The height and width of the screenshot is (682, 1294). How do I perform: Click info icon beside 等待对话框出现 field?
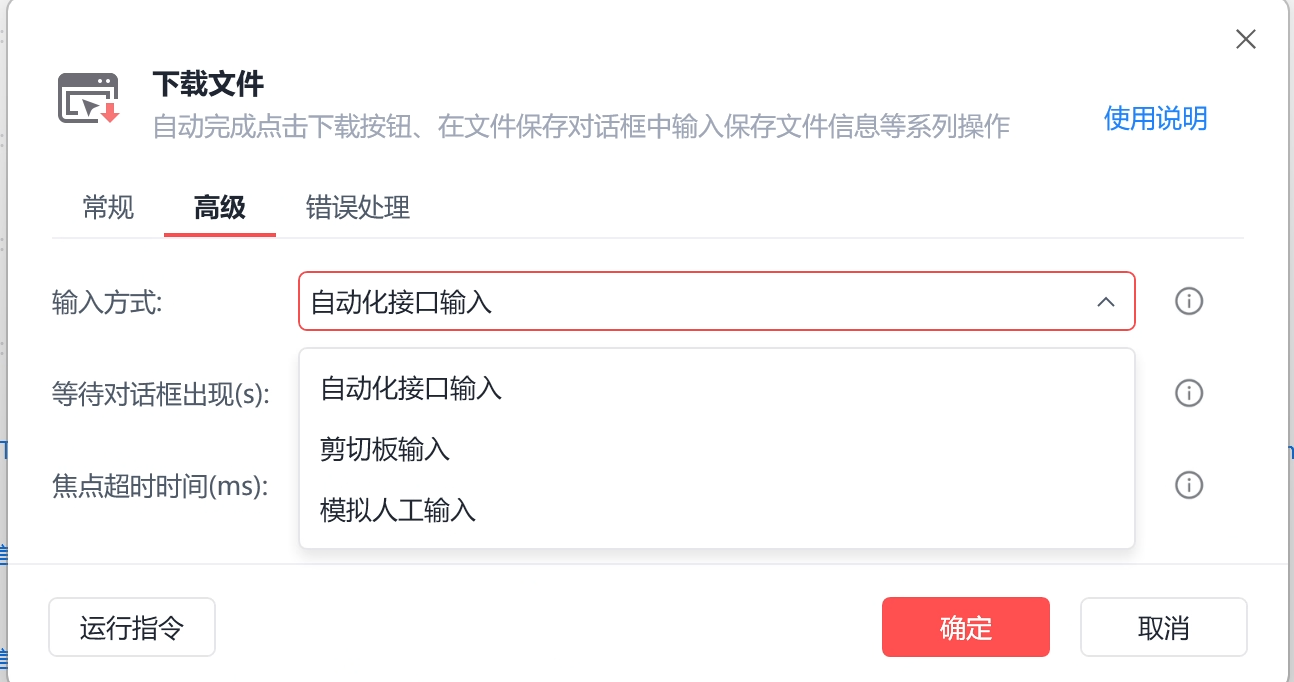click(1188, 393)
